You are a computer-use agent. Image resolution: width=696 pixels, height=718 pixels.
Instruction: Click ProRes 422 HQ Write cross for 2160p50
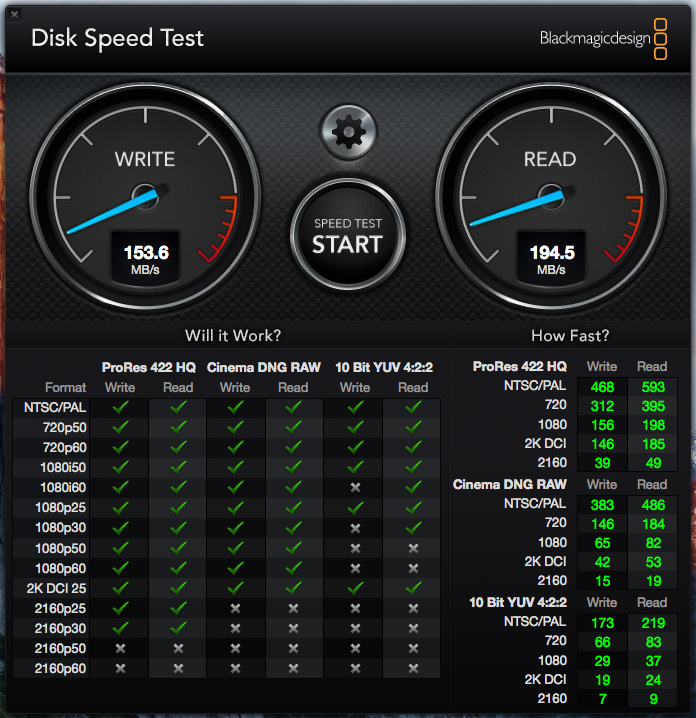click(120, 648)
